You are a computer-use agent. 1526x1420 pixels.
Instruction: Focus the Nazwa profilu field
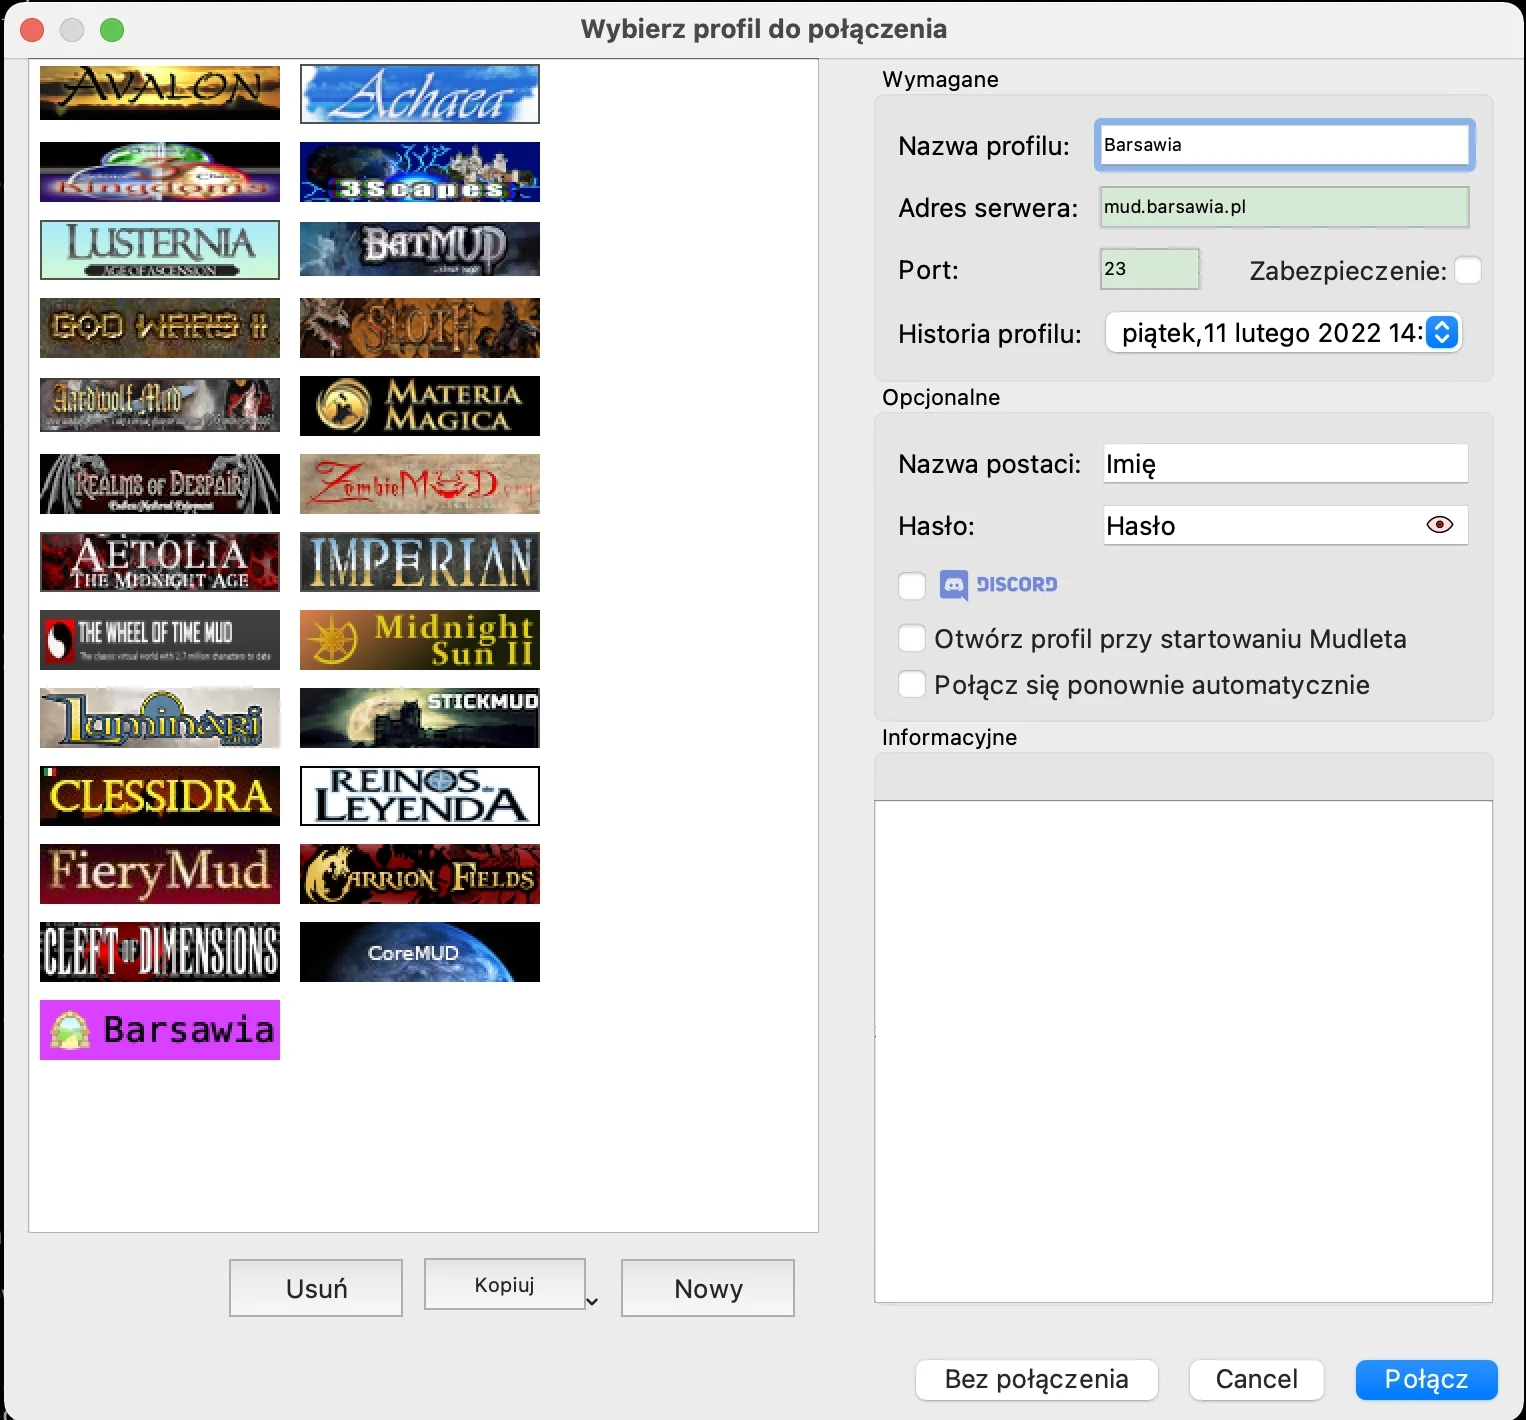[x=1284, y=144]
